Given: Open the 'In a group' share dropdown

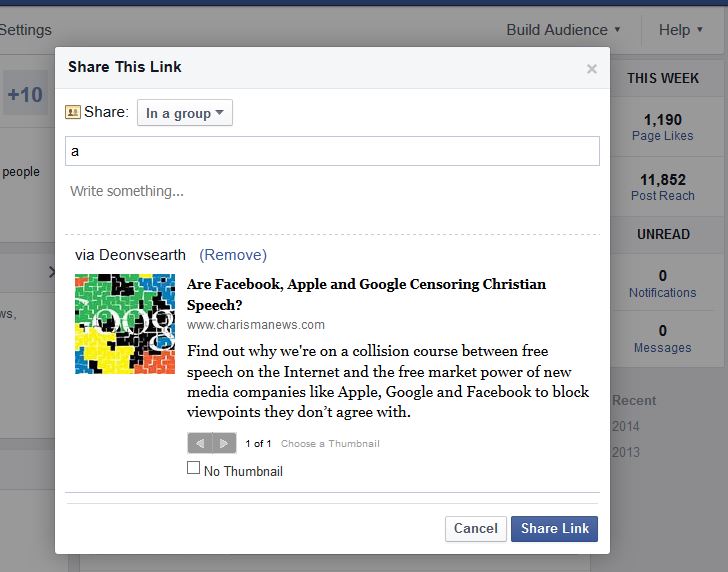Looking at the screenshot, I should click(185, 113).
